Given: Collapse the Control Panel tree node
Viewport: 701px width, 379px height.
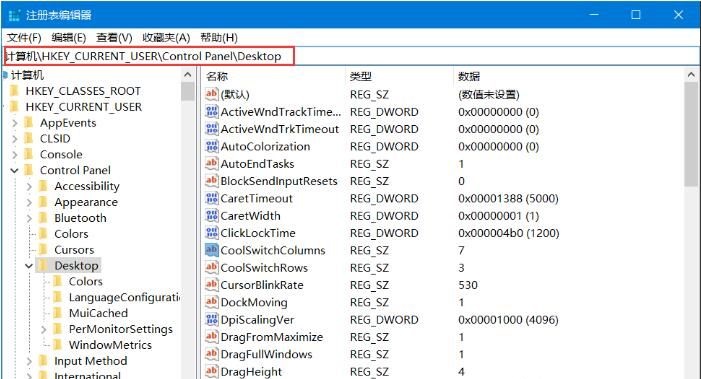Looking at the screenshot, I should (15, 170).
